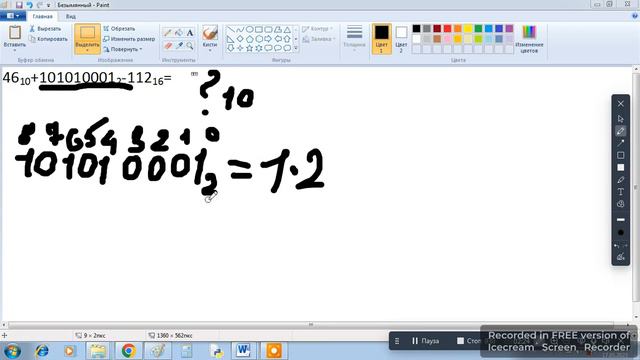640x360 pixels.
Task: Activate Color 2 (Цвет 2) selector
Action: pos(401,39)
